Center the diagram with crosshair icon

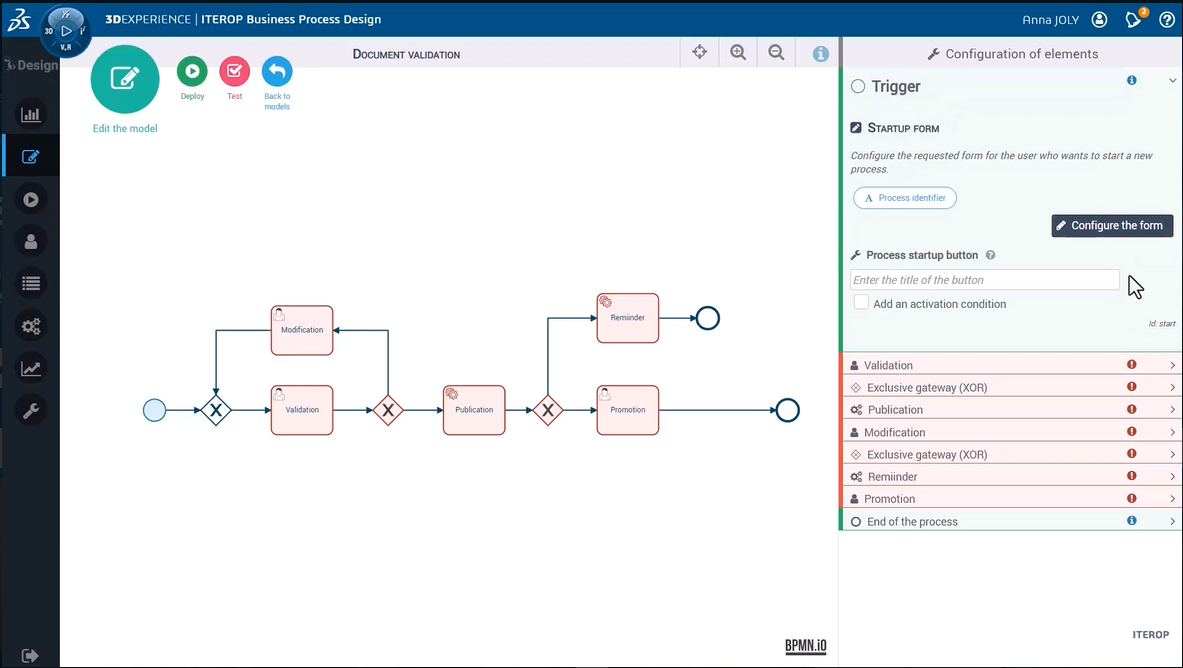699,52
